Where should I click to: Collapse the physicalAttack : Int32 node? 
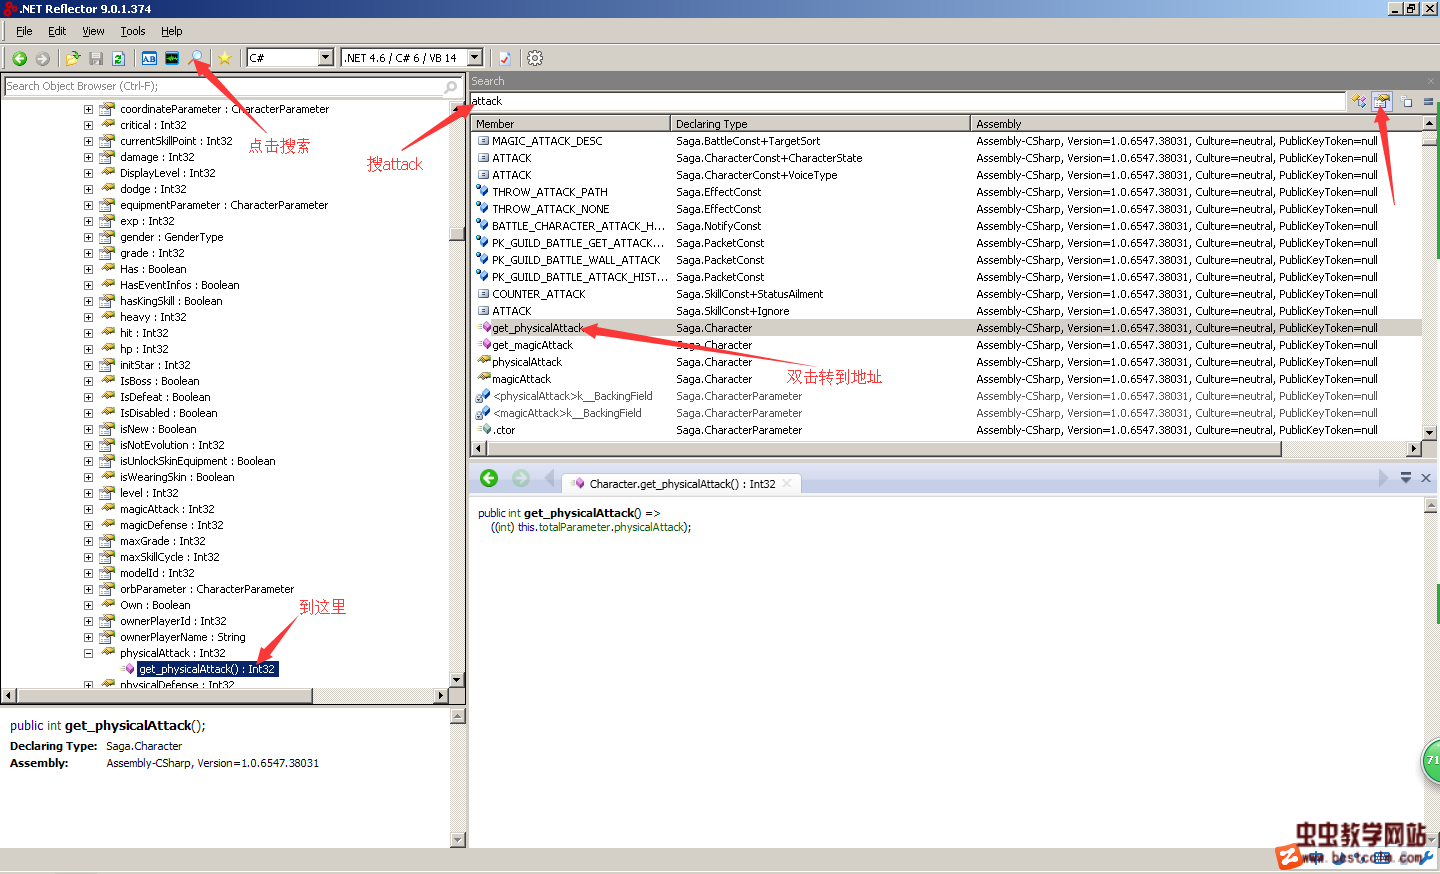[x=88, y=653]
